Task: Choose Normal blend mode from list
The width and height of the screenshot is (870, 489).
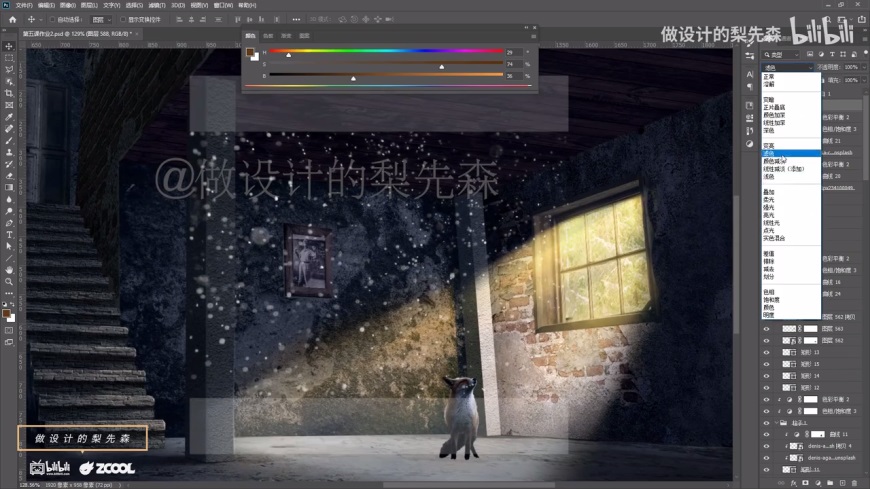Action: [768, 77]
